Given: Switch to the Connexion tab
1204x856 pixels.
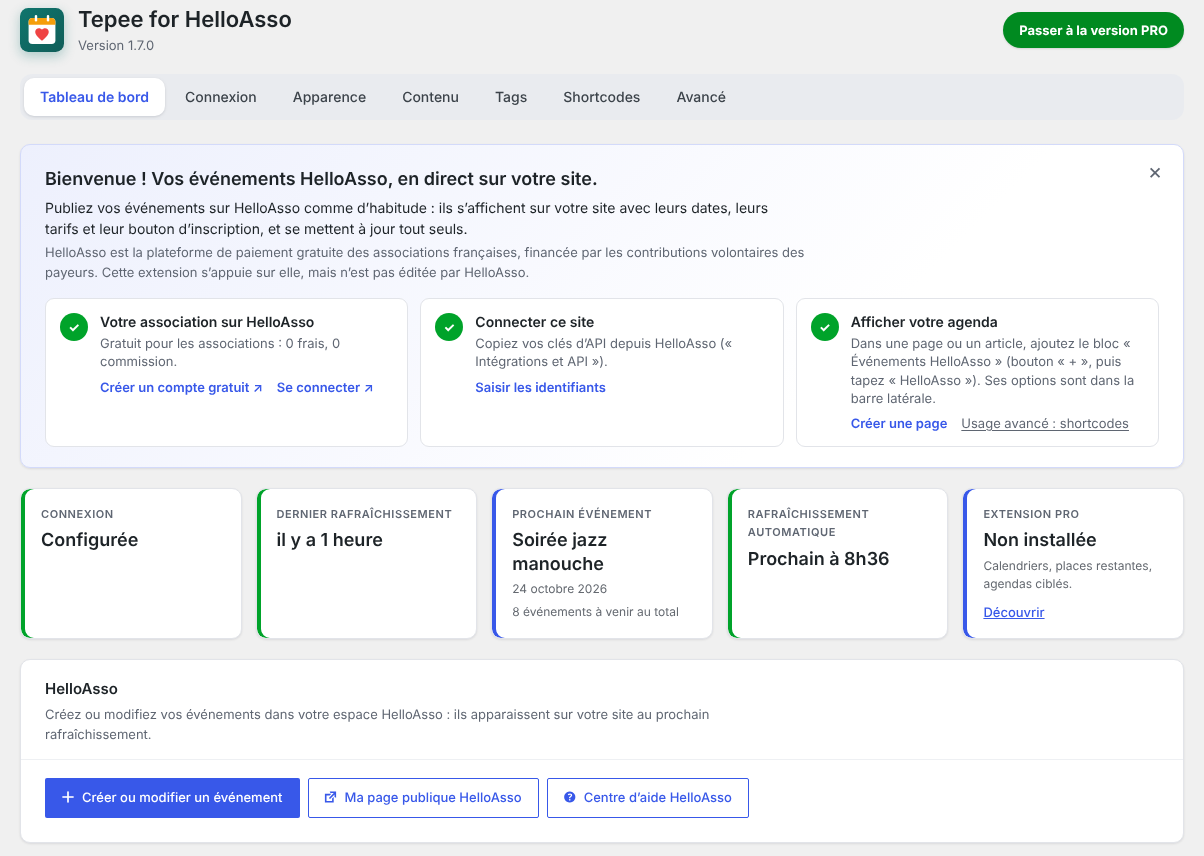Looking at the screenshot, I should click(221, 97).
